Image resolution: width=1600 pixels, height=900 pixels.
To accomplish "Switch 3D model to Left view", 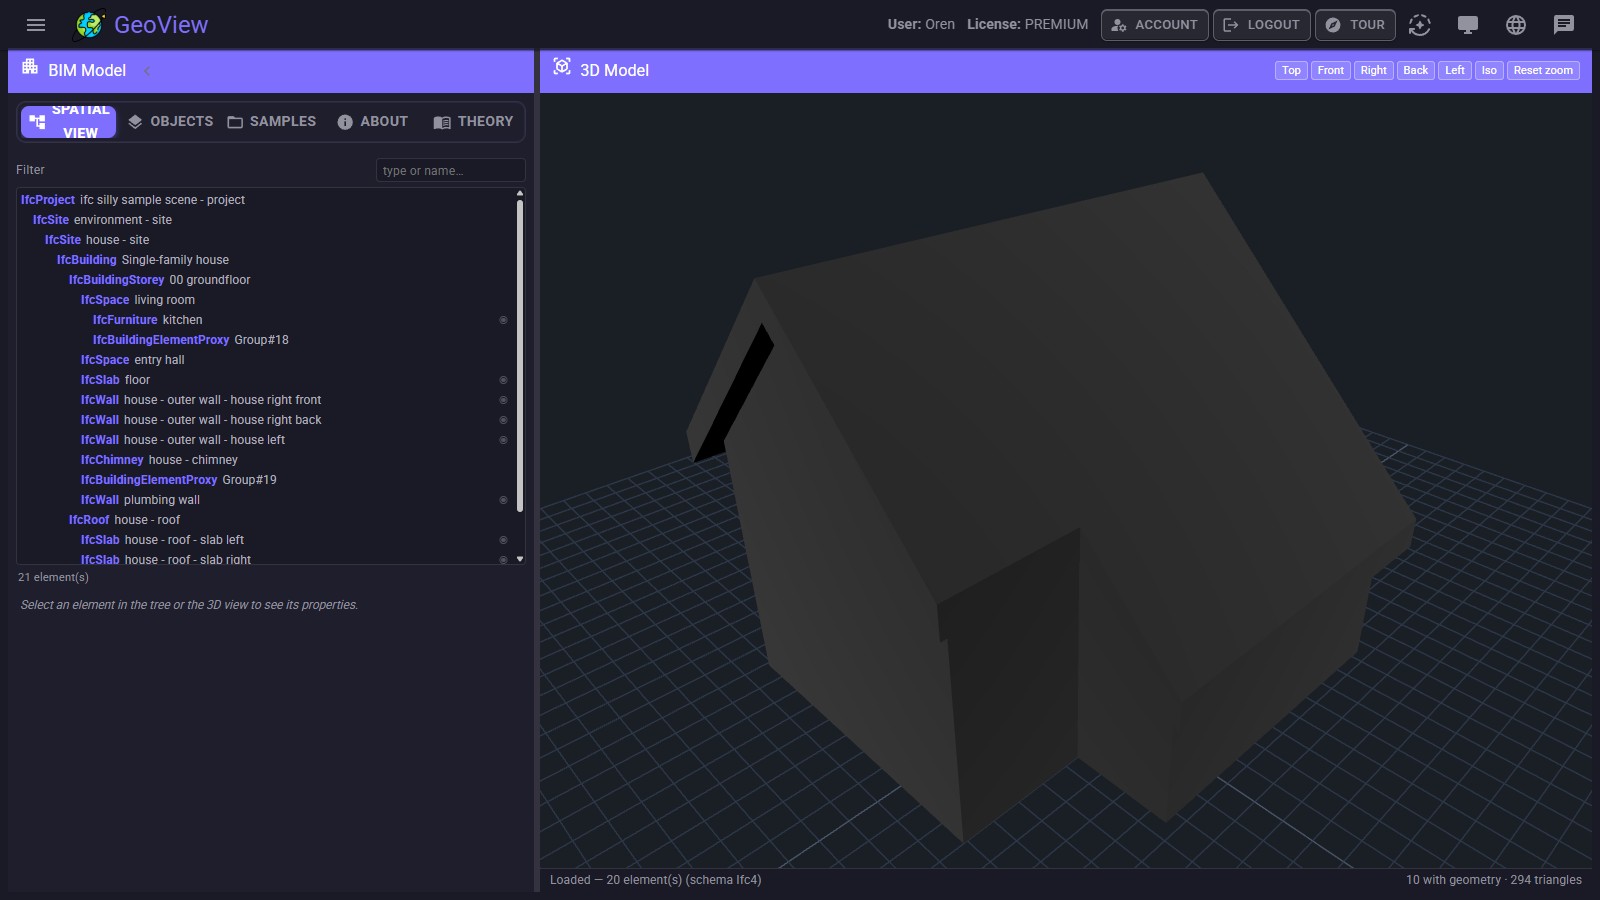I will 1454,70.
